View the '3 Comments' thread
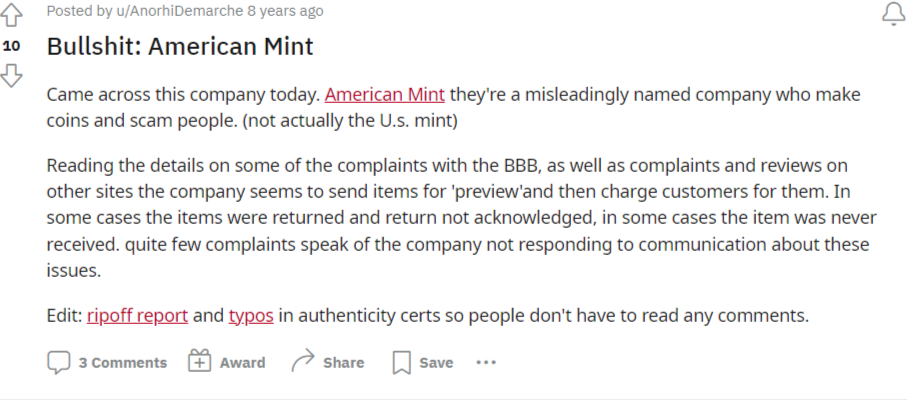 coord(123,363)
